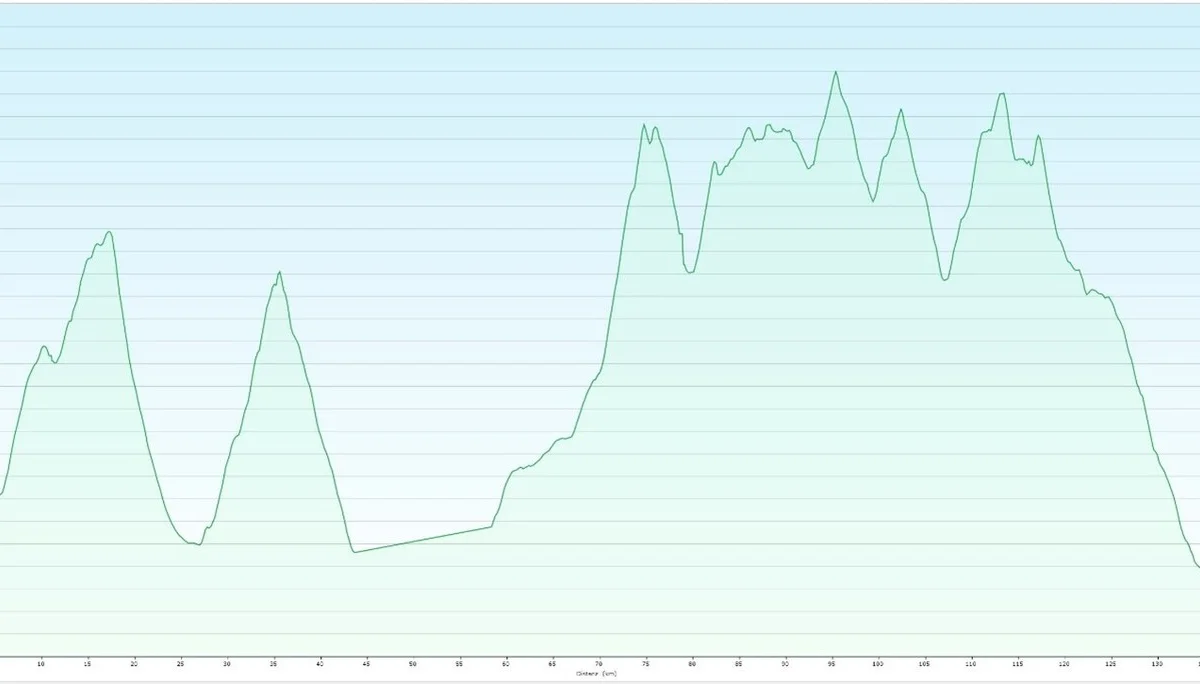The height and width of the screenshot is (684, 1200).
Task: Click the 100 km axis tick label
Action: 878,663
